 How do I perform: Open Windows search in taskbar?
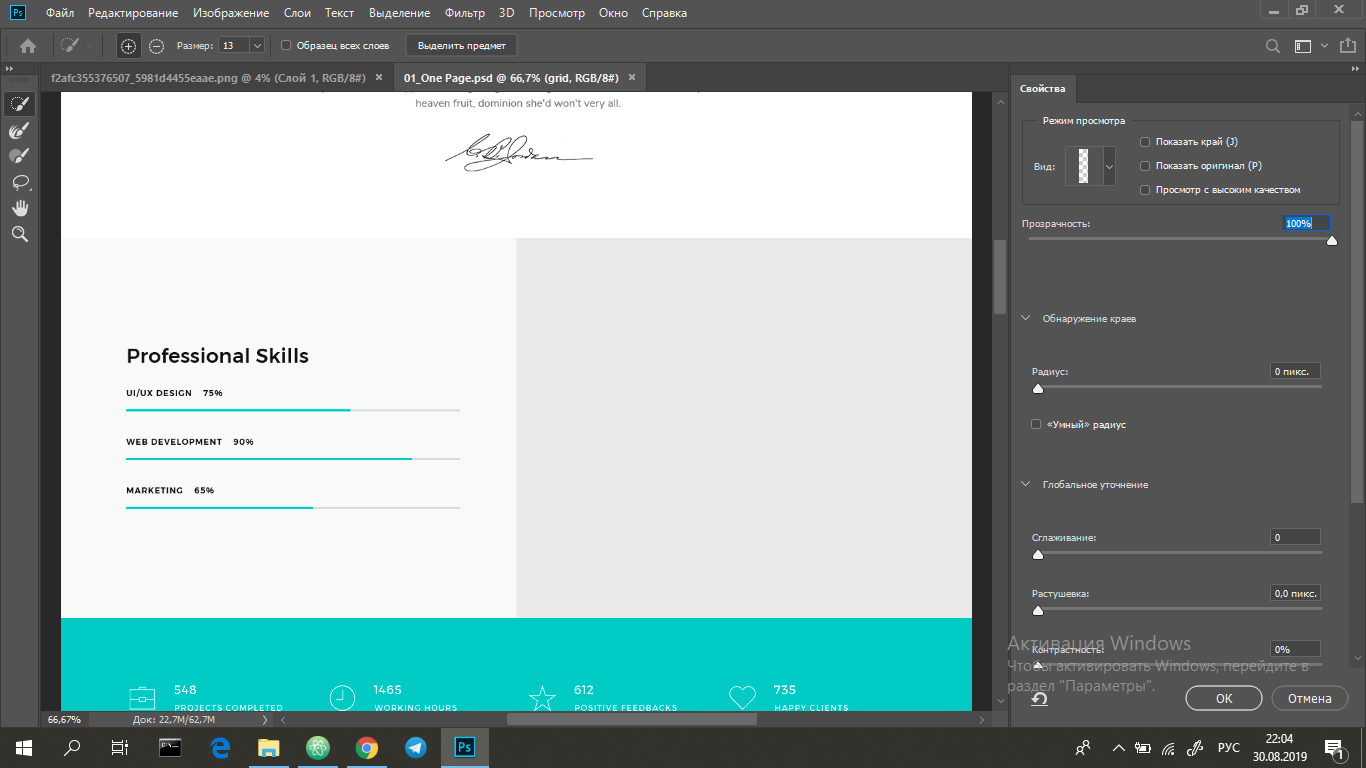pyautogui.click(x=72, y=747)
